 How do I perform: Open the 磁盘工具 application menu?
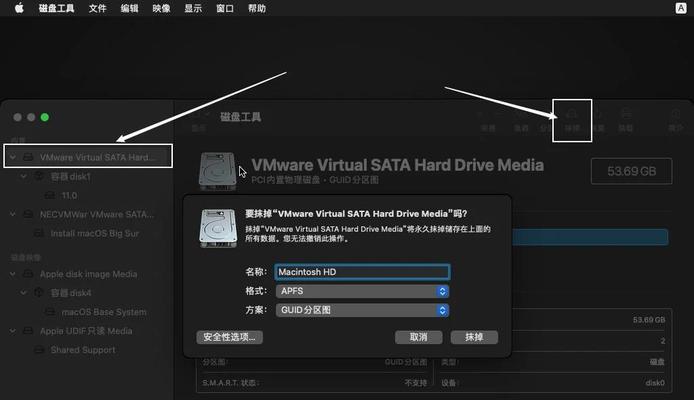pyautogui.click(x=56, y=8)
